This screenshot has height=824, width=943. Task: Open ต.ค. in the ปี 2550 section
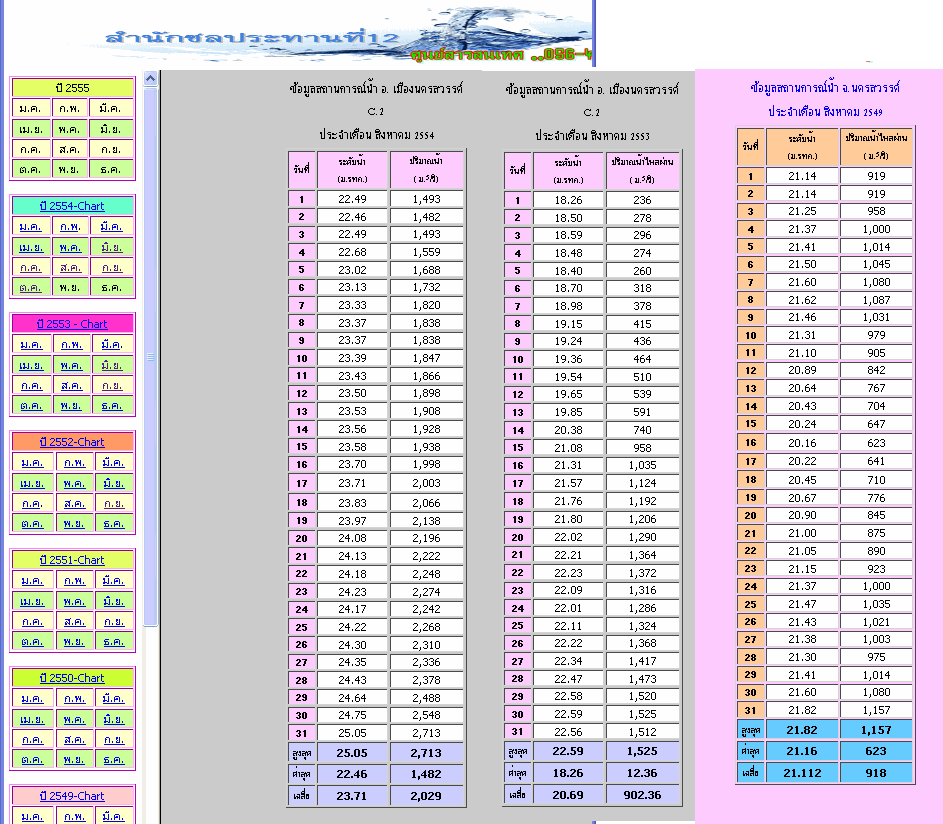point(32,760)
